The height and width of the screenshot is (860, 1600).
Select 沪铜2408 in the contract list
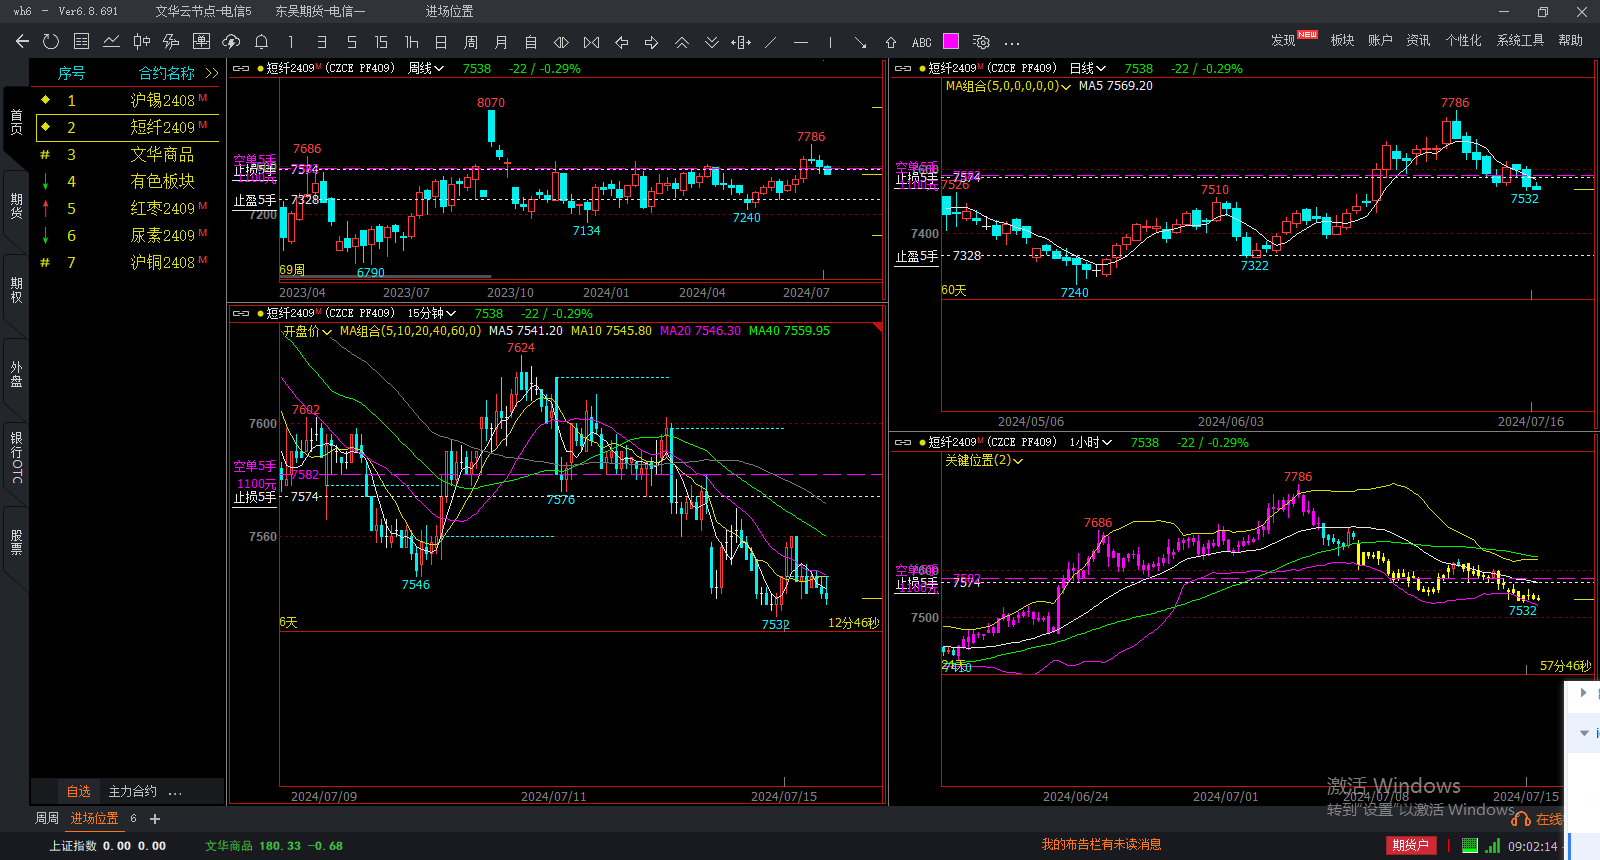click(127, 262)
